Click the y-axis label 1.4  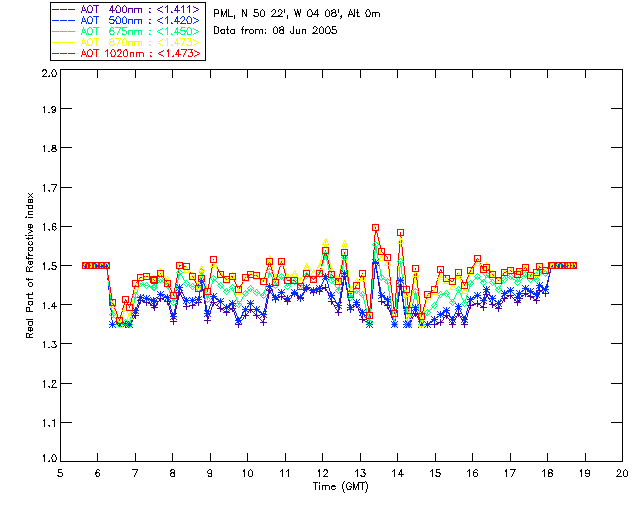[x=49, y=305]
